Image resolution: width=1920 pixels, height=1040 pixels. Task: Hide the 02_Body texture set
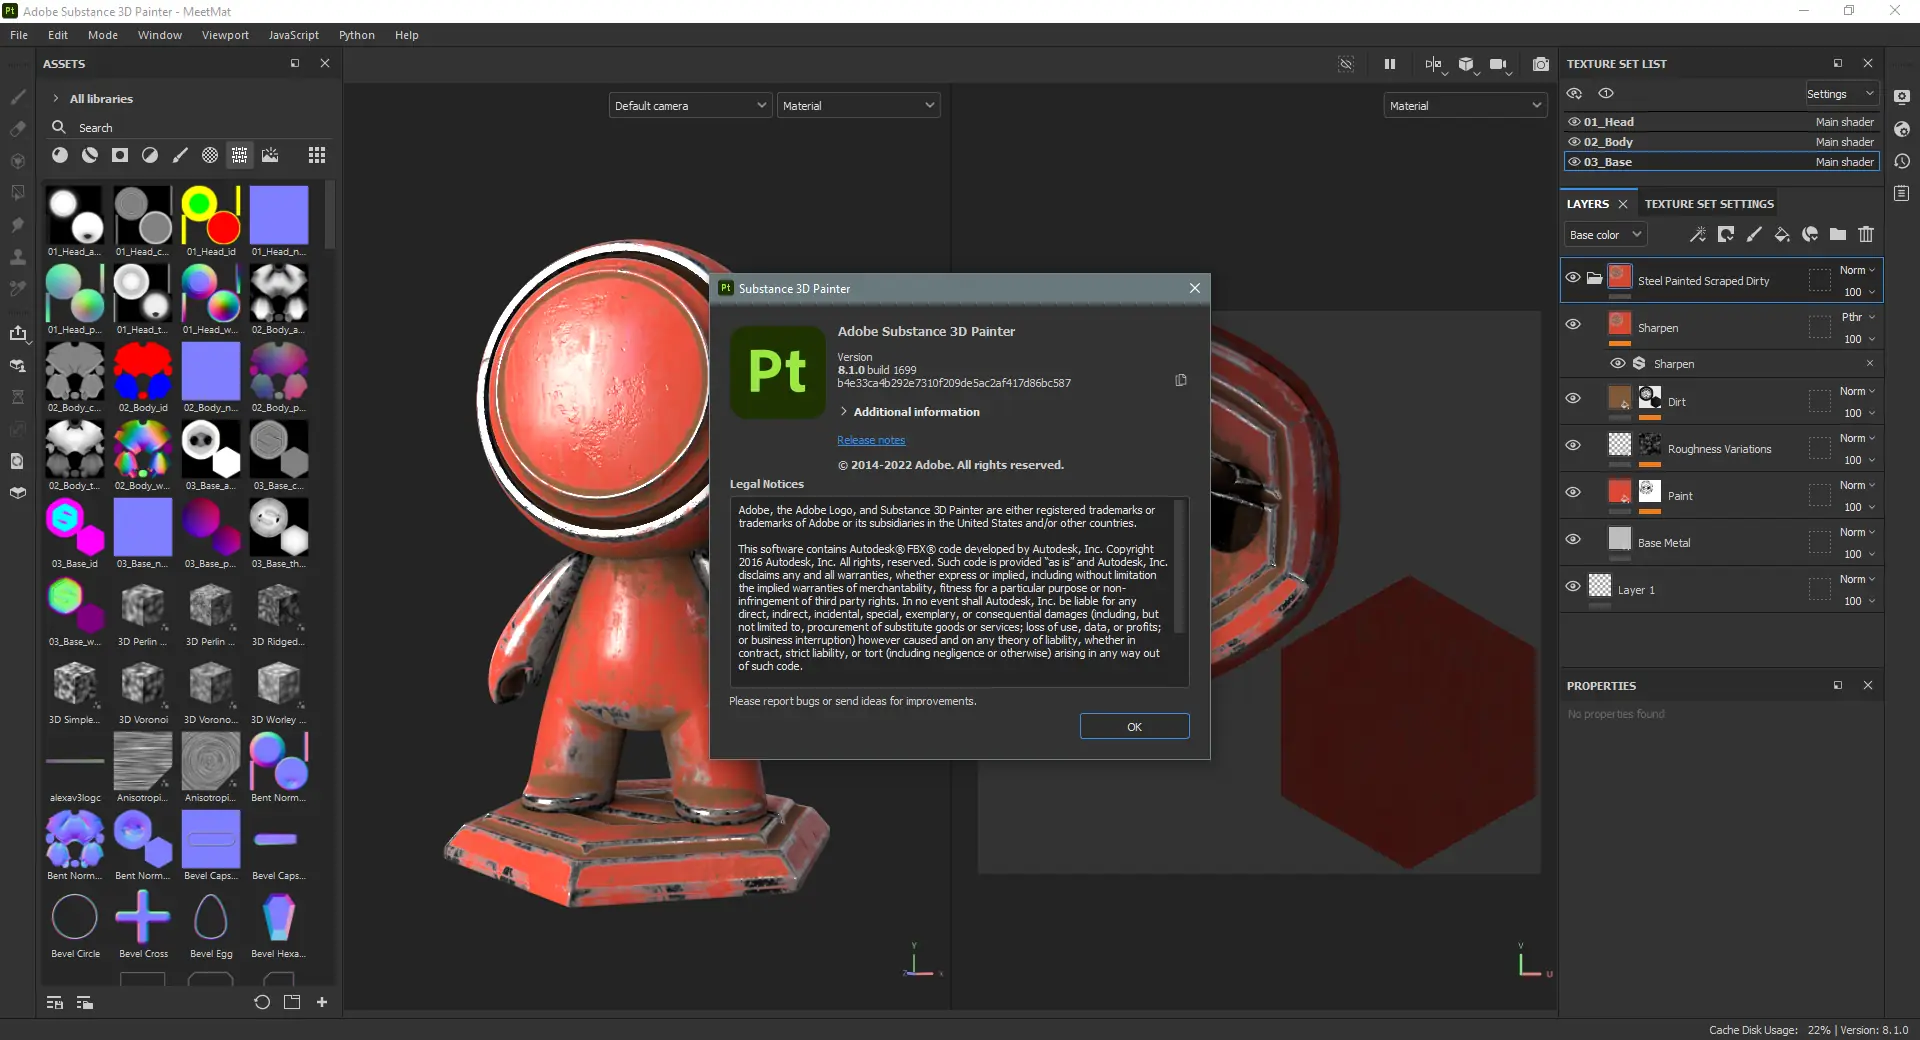click(1574, 142)
